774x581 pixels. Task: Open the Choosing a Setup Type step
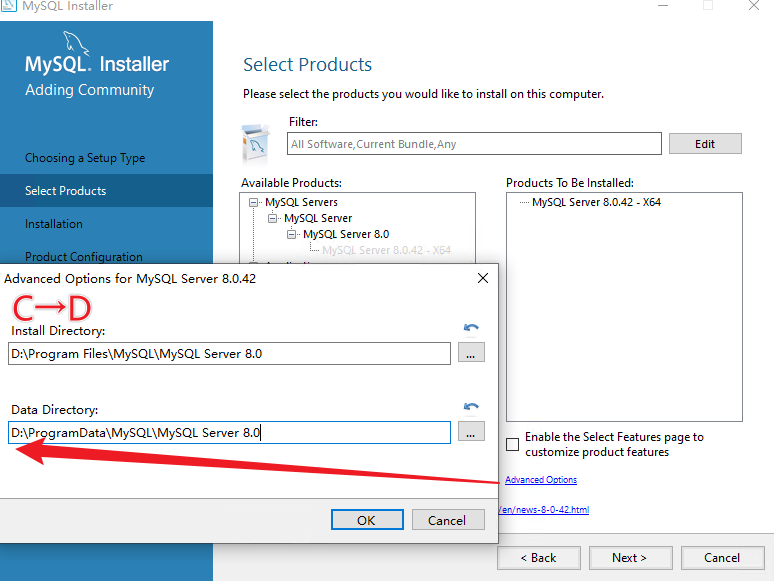pos(85,158)
